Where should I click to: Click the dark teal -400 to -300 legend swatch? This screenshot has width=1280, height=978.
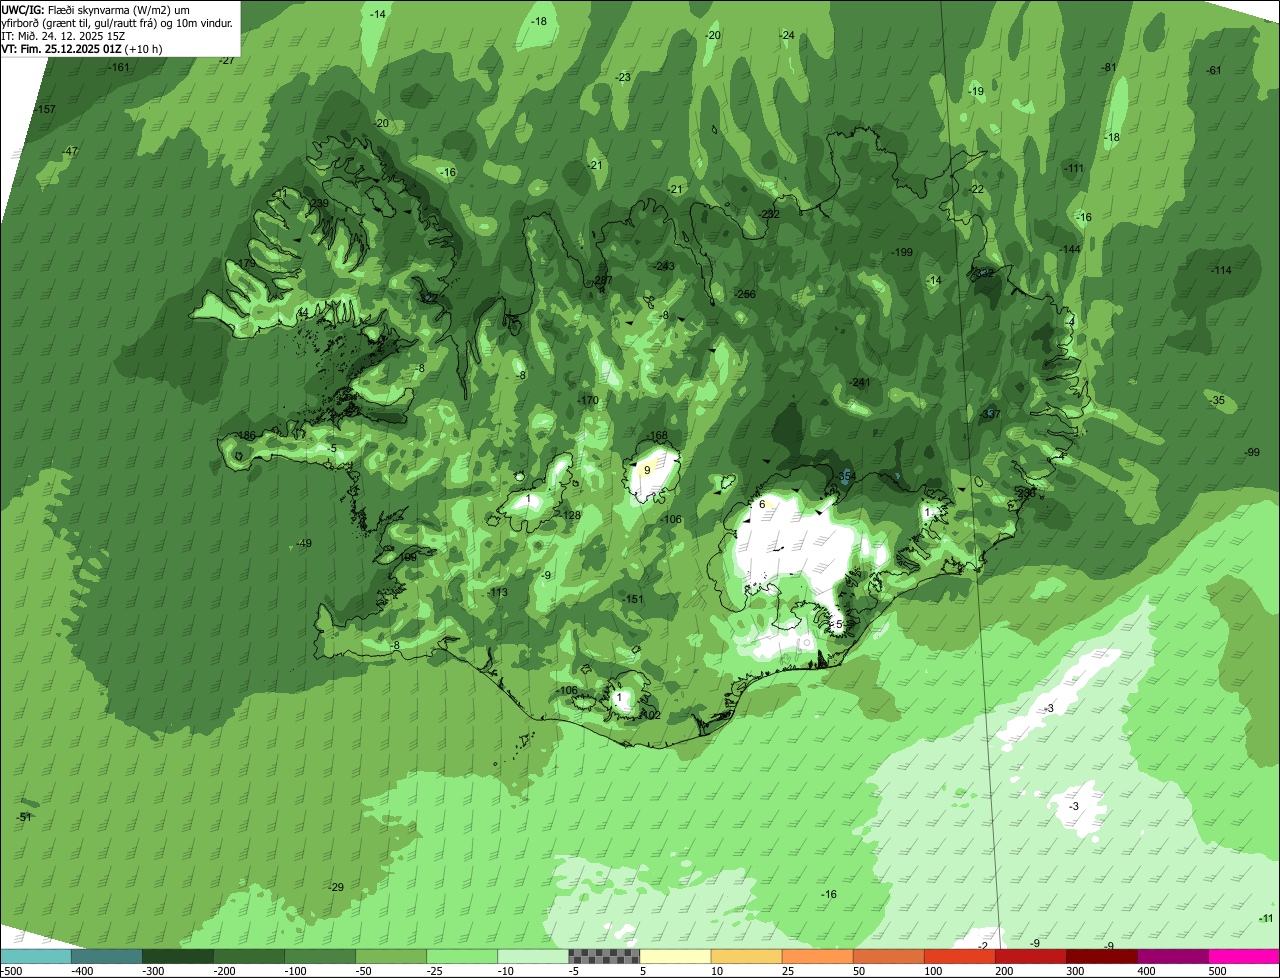pos(106,957)
